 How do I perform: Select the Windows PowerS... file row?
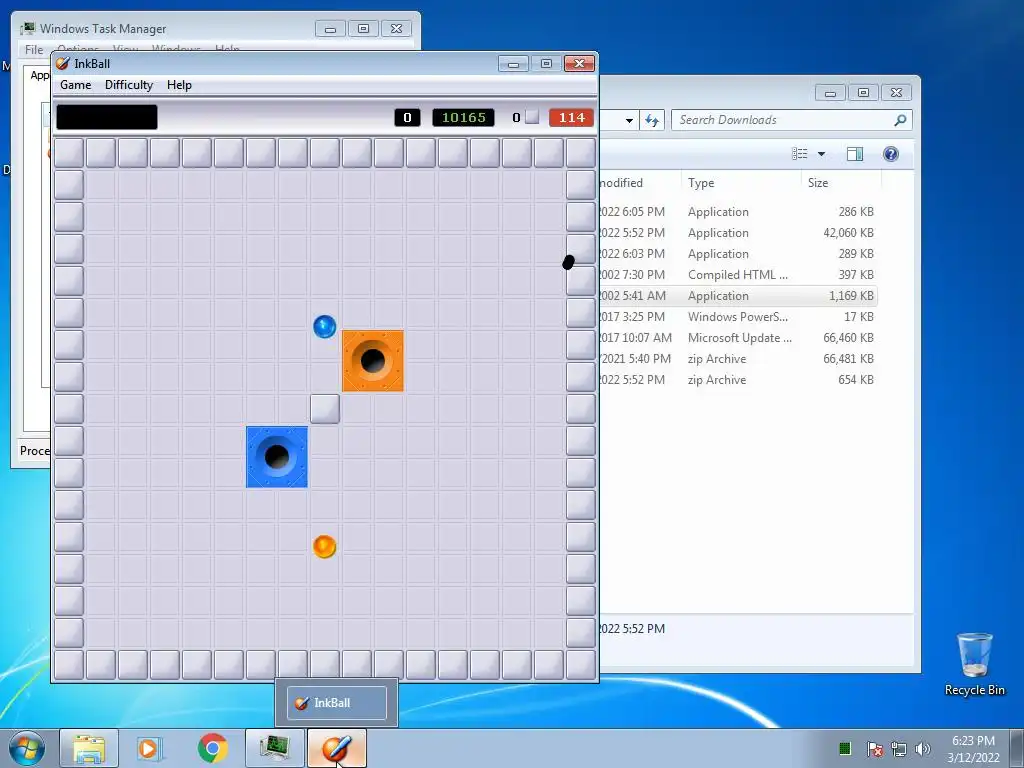coord(737,317)
